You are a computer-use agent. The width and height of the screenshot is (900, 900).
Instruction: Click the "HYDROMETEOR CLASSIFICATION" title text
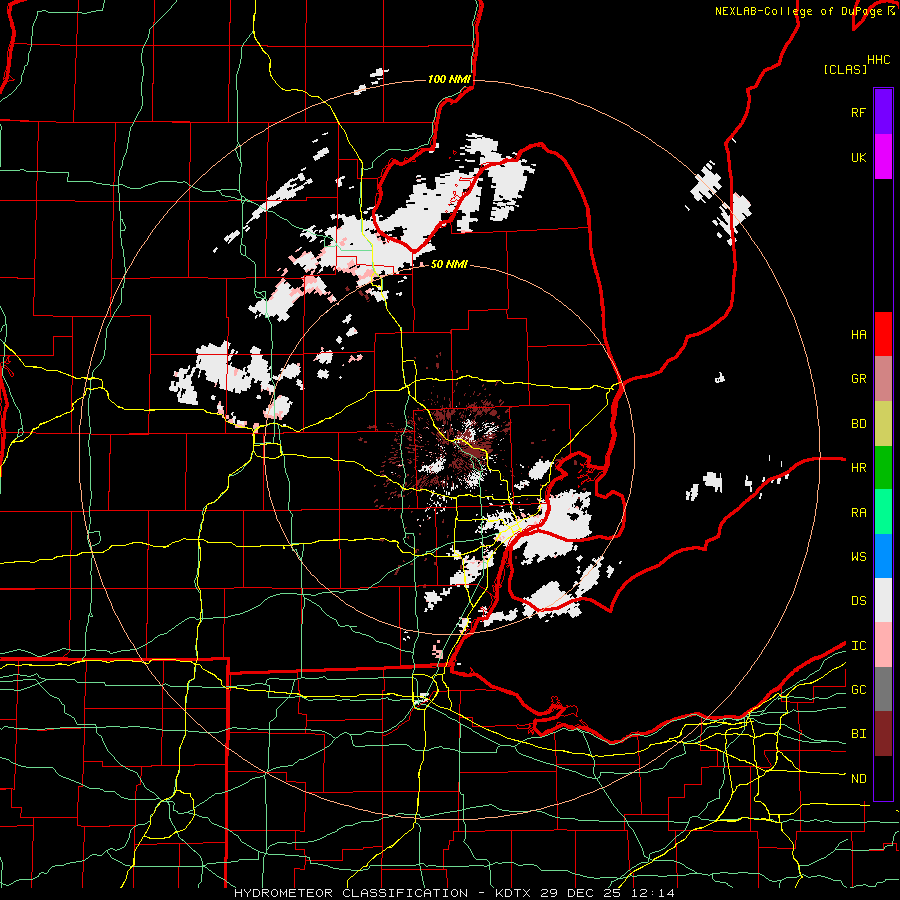(x=351, y=893)
